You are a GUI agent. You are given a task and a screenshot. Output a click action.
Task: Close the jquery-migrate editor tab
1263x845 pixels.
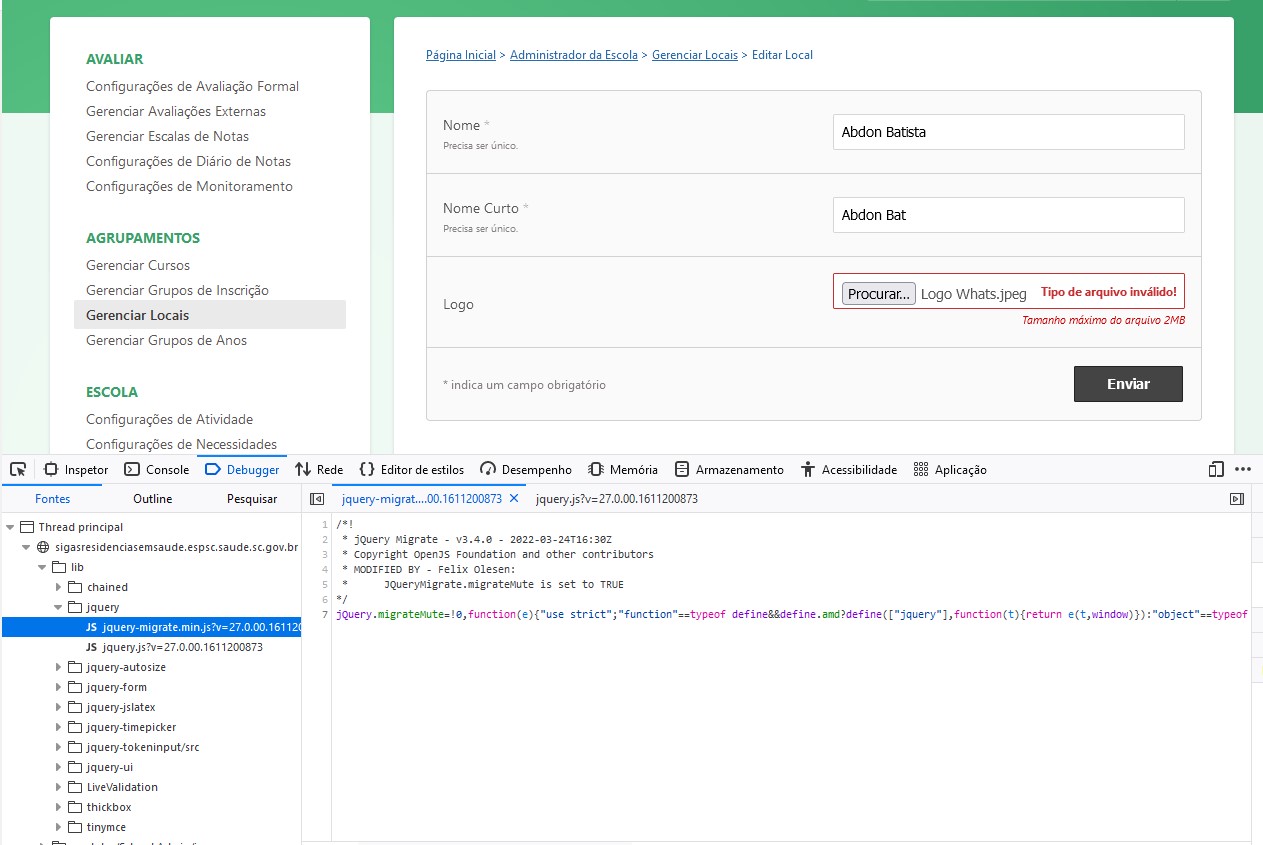click(x=514, y=498)
